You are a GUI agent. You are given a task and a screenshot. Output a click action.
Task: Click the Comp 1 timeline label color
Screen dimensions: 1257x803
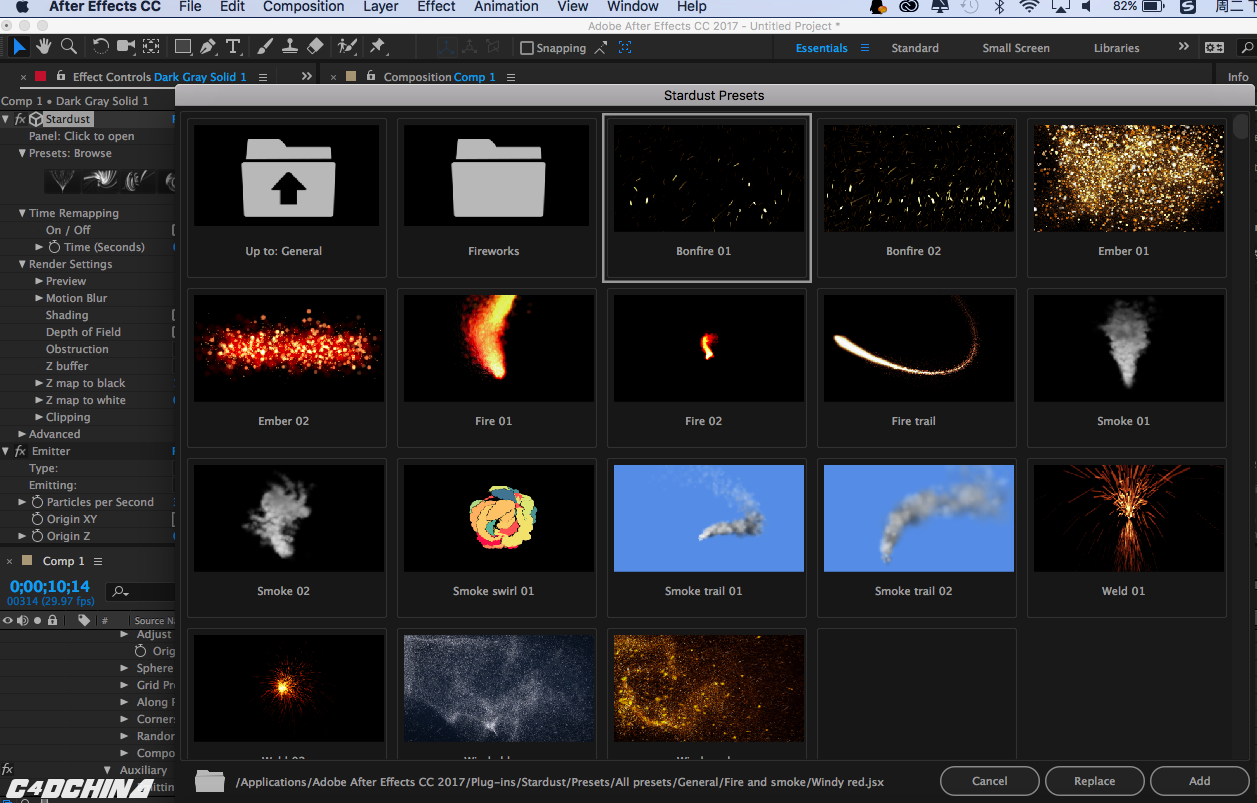[27, 561]
